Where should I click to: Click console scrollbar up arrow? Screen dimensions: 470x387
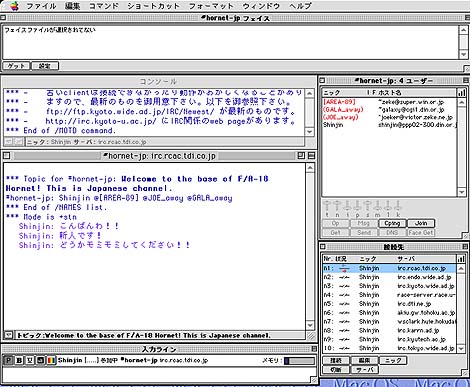click(310, 93)
